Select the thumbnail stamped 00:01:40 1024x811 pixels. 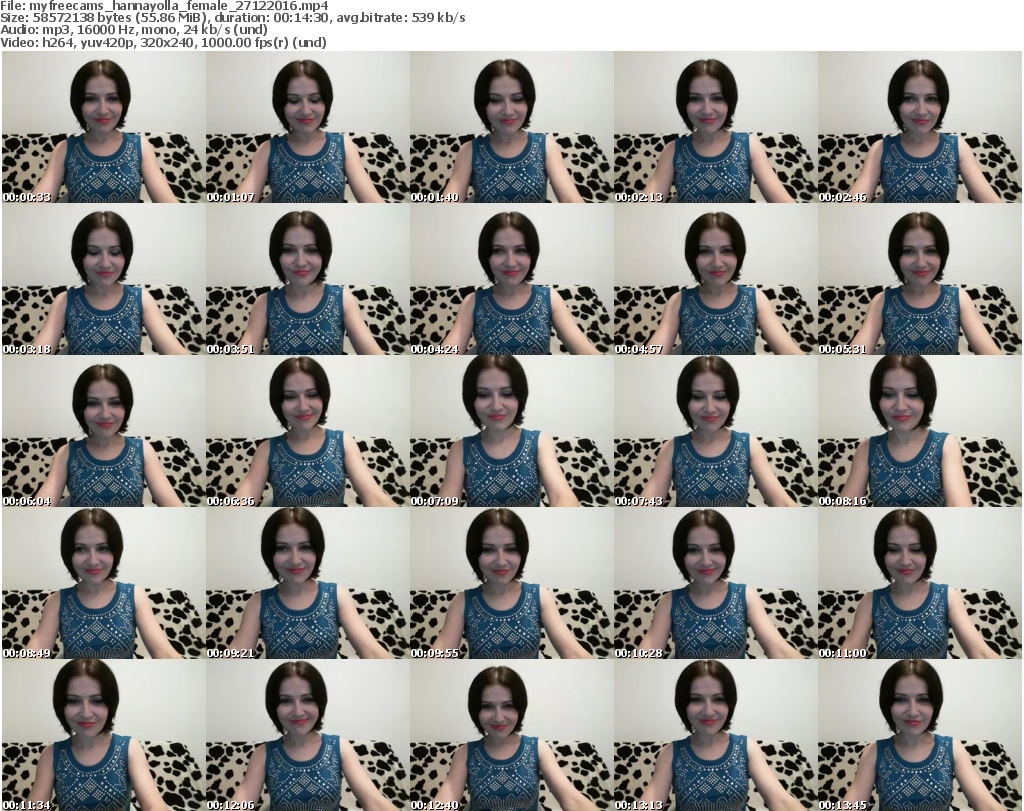coord(511,127)
